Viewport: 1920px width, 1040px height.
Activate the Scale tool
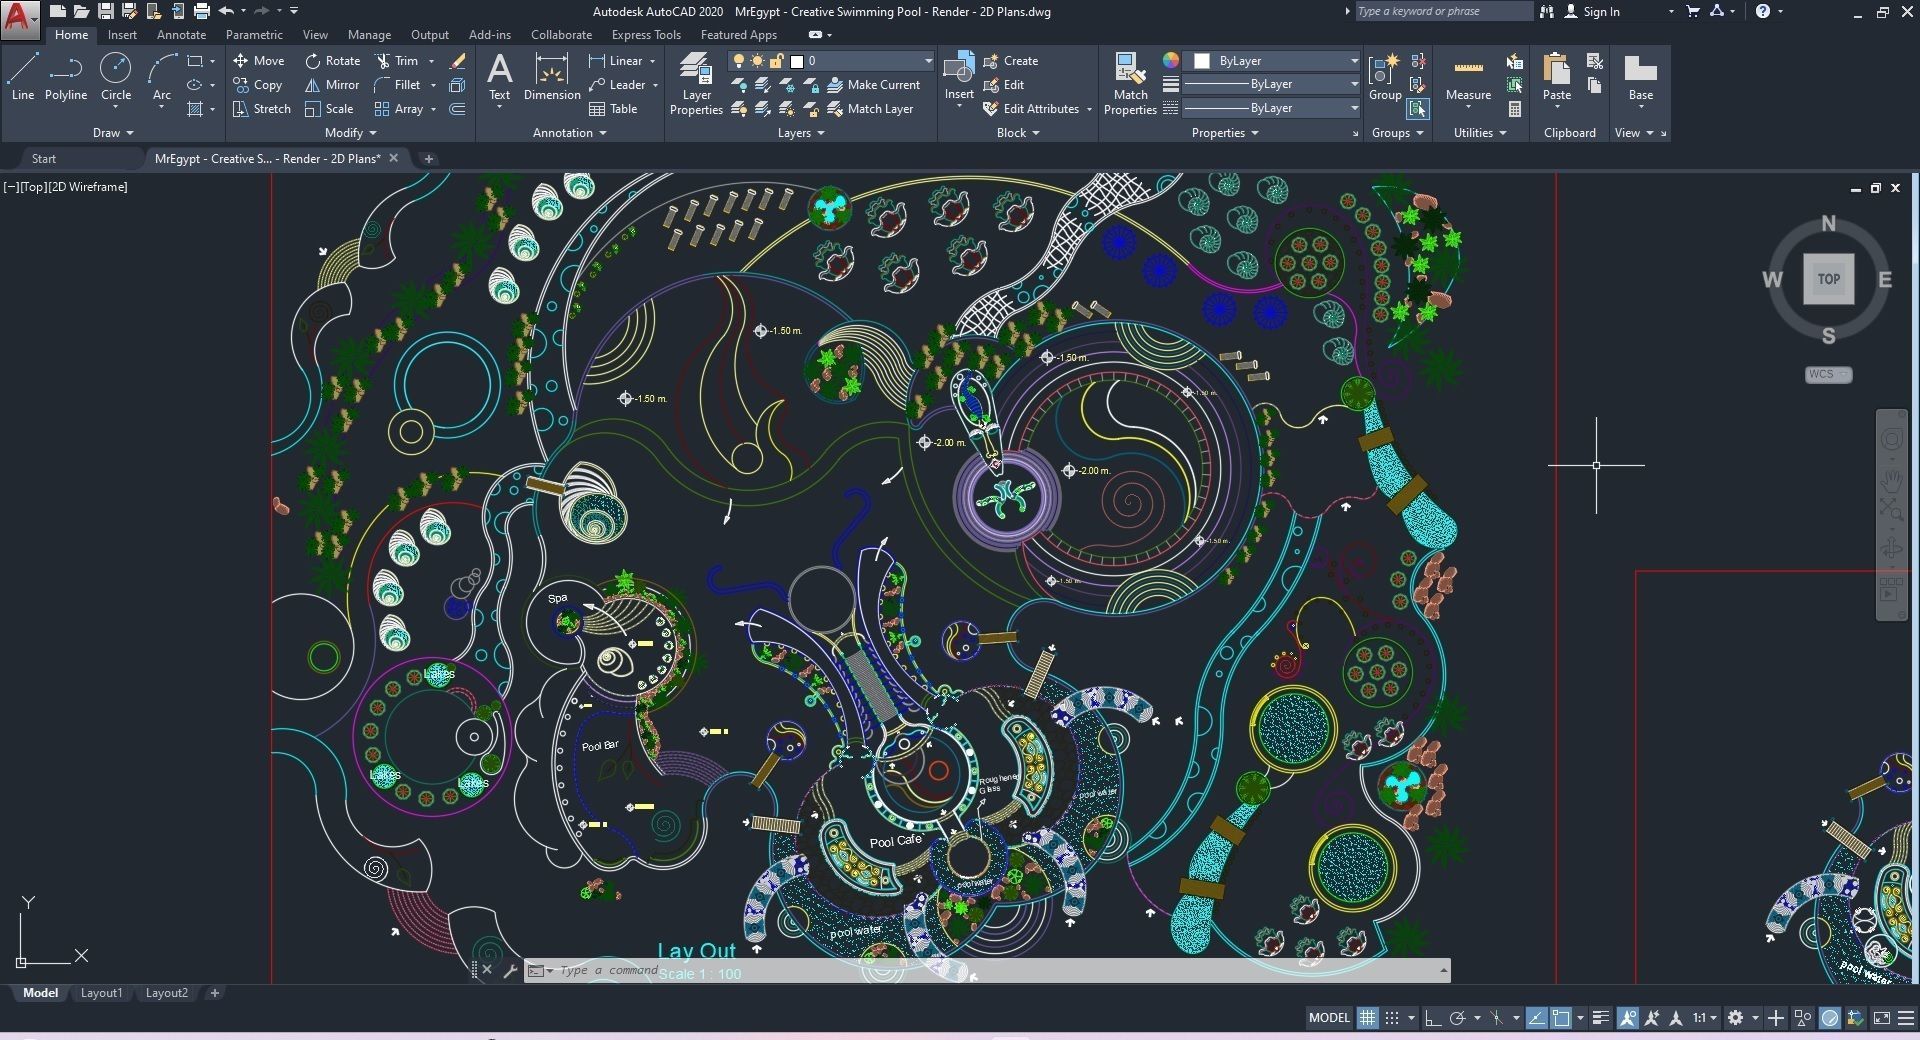(x=329, y=109)
